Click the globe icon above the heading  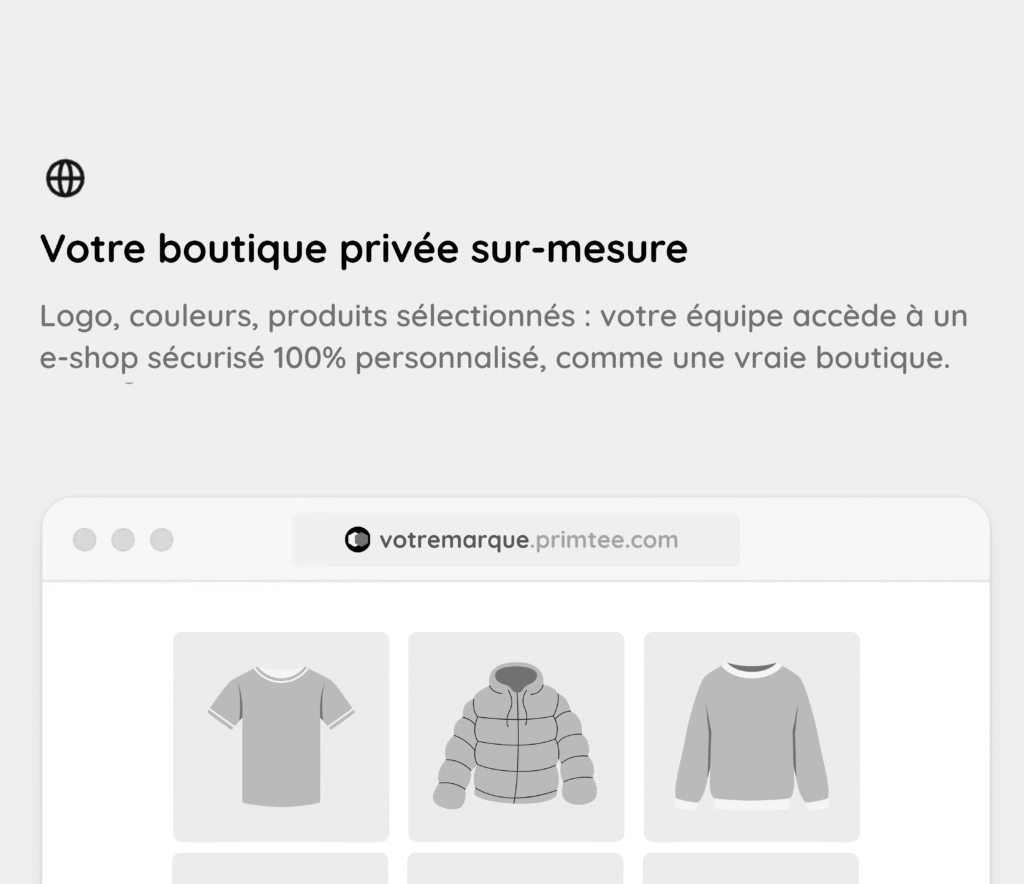point(65,178)
